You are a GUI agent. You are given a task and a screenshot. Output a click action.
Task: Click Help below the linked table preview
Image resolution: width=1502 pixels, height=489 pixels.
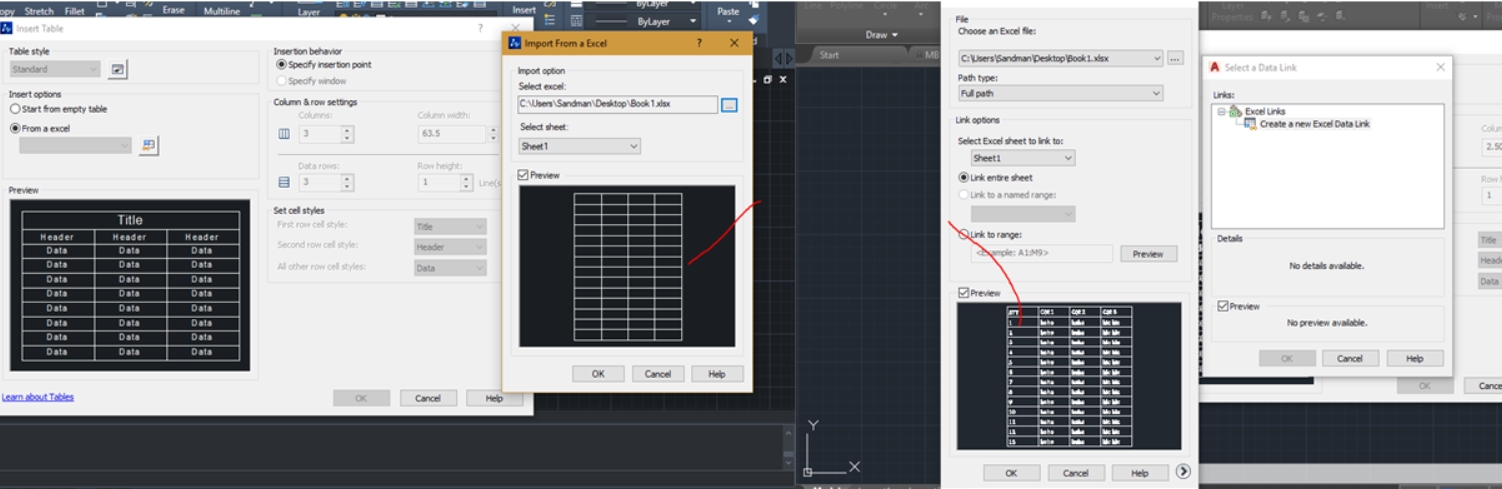point(1139,473)
